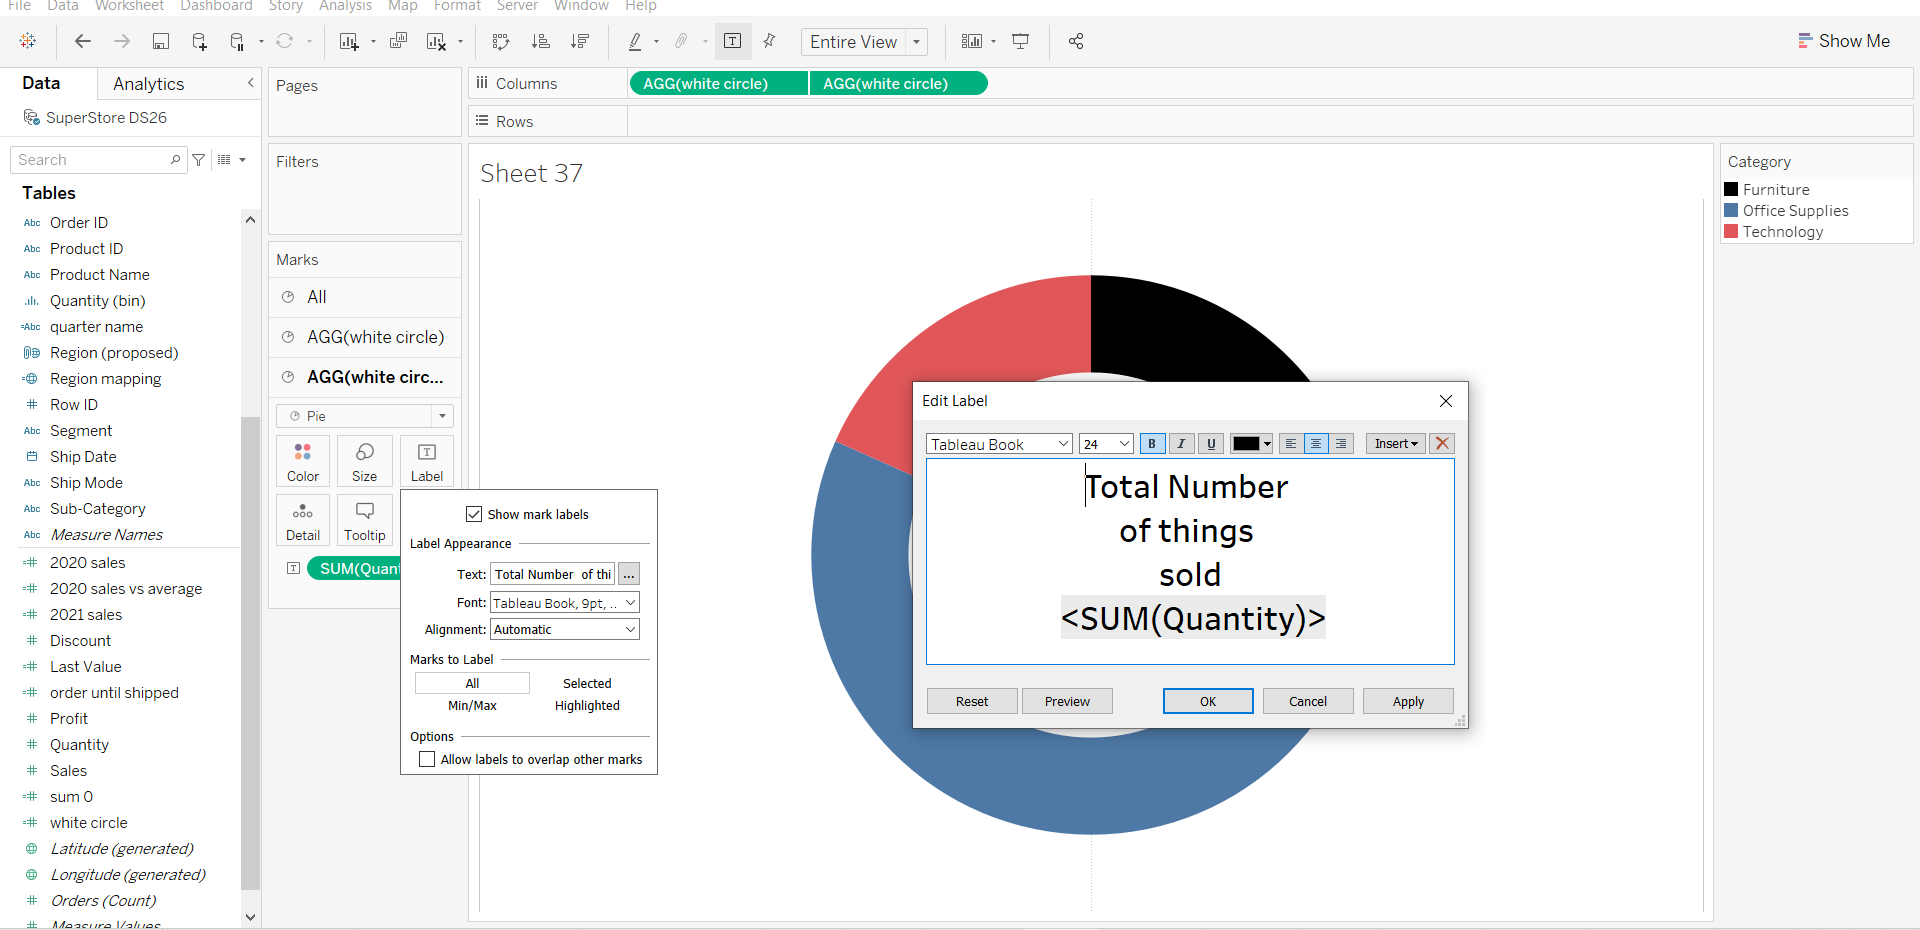Click the Share workbook icon
1920x930 pixels.
point(1076,41)
